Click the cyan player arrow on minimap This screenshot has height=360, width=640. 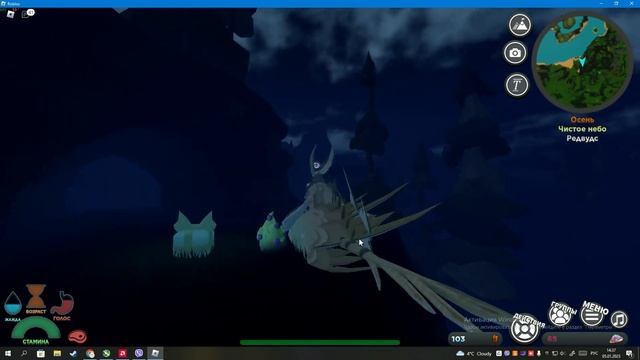point(582,62)
